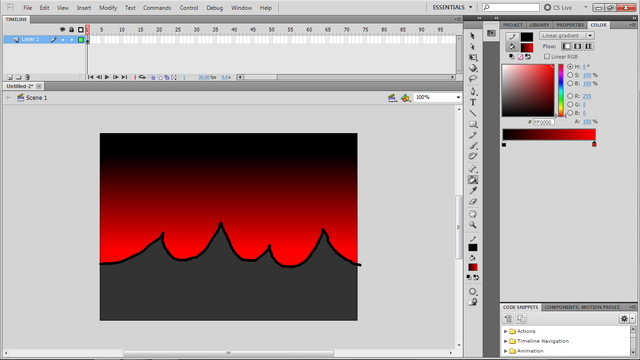Select the Selection arrow tool
This screenshot has height=360, width=640.
[x=473, y=36]
